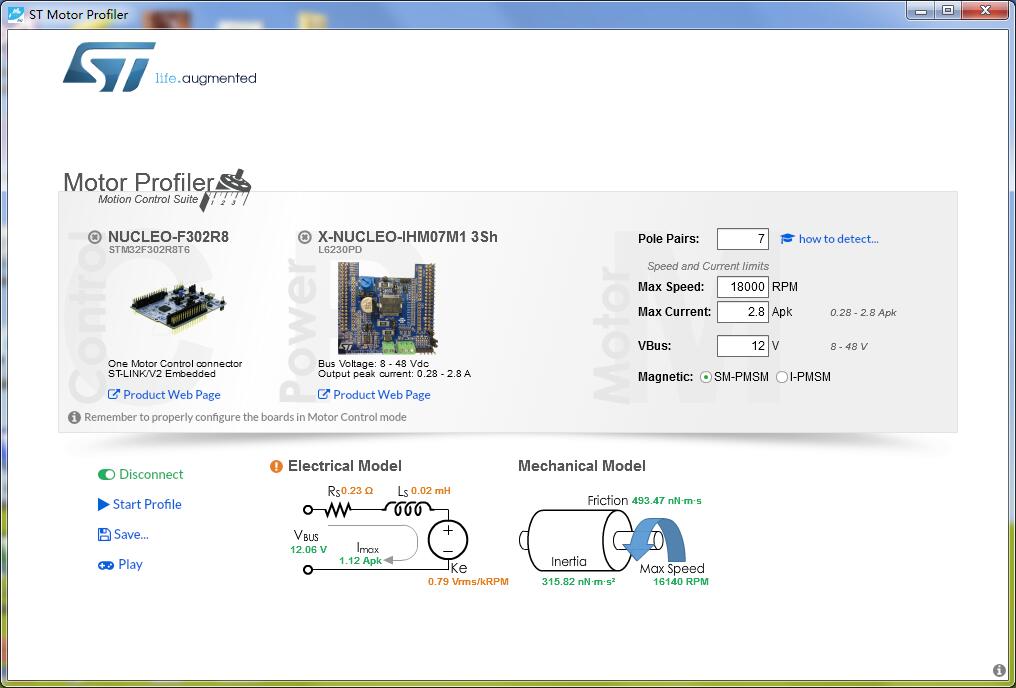The width and height of the screenshot is (1016, 688).
Task: Click the Ke value 0.79 Vrms/kRPM
Action: click(x=468, y=582)
